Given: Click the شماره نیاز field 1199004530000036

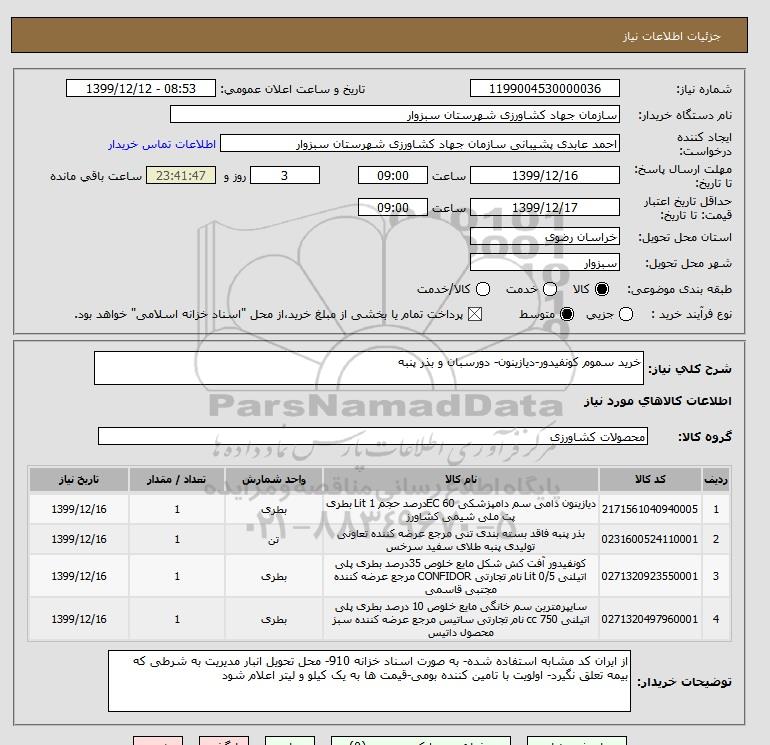Looking at the screenshot, I should [x=545, y=88].
